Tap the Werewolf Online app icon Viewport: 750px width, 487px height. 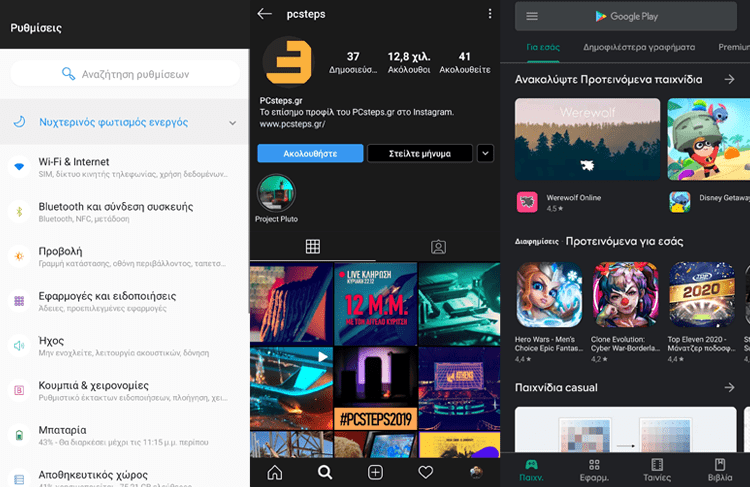[x=527, y=202]
